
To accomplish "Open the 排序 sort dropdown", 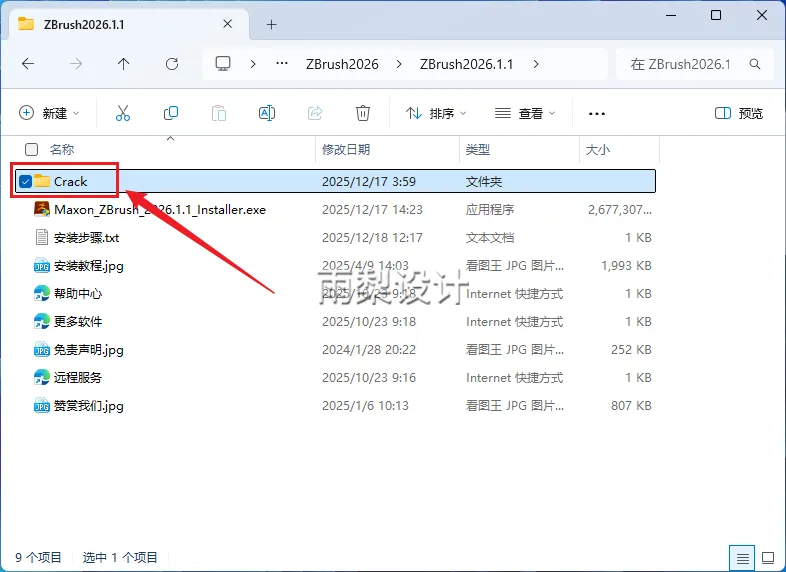I will 435,113.
